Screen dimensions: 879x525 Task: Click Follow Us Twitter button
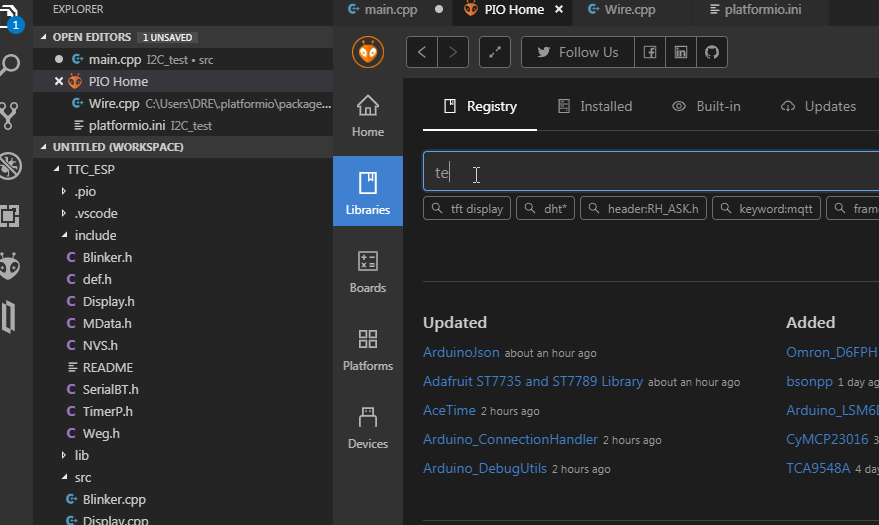[x=578, y=52]
